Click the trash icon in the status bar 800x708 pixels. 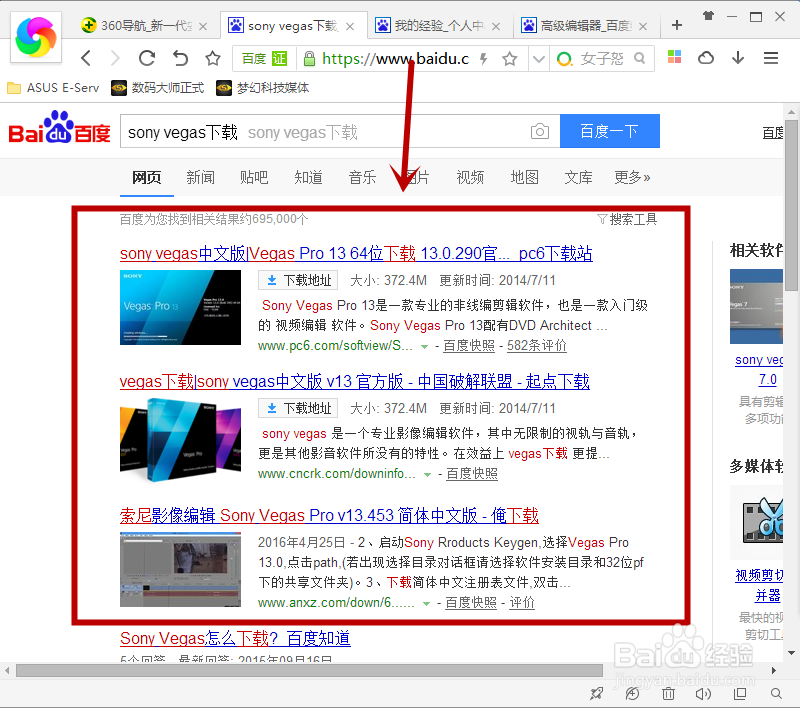tap(668, 694)
